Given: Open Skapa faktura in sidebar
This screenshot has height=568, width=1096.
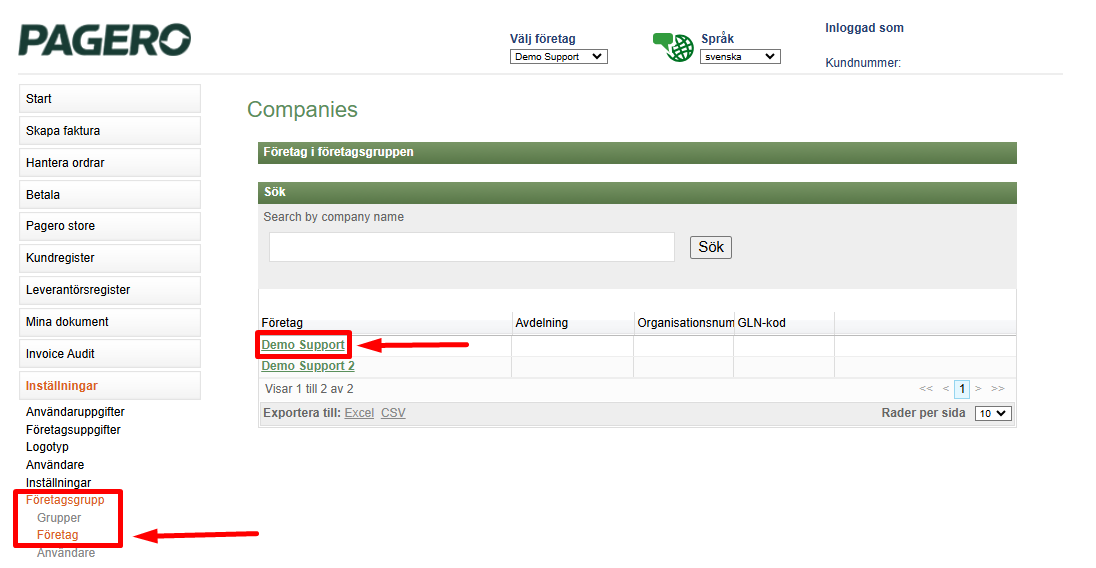Looking at the screenshot, I should point(110,131).
